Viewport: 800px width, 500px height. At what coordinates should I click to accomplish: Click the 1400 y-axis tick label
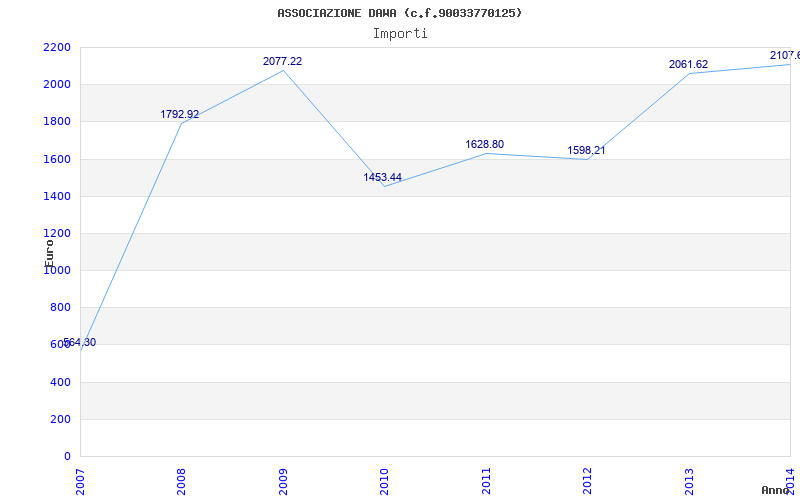(57, 196)
